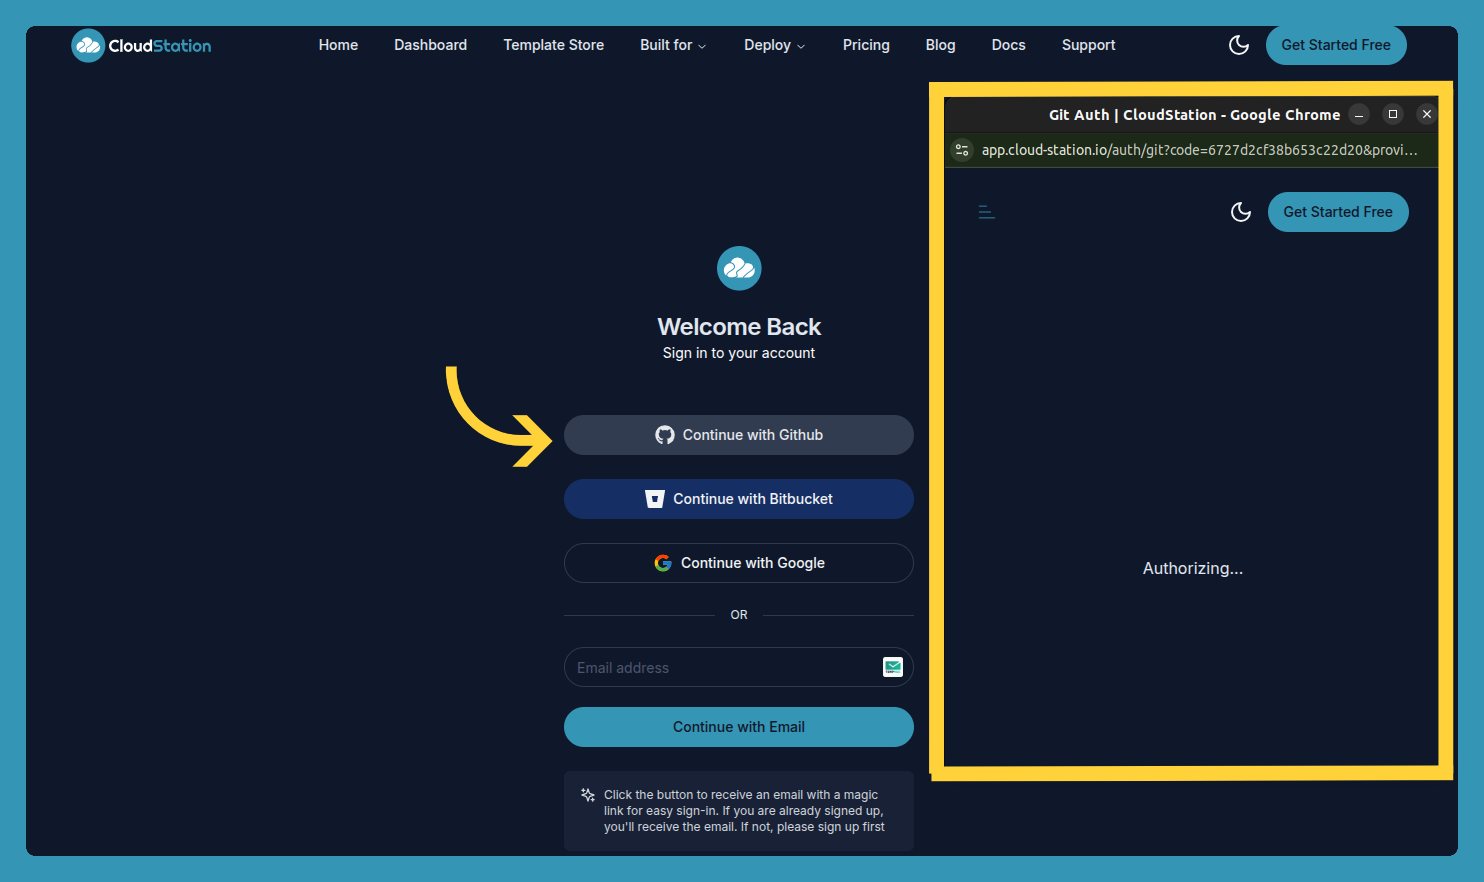
Task: Close the Git Auth Chrome popup window
Action: pos(1427,114)
